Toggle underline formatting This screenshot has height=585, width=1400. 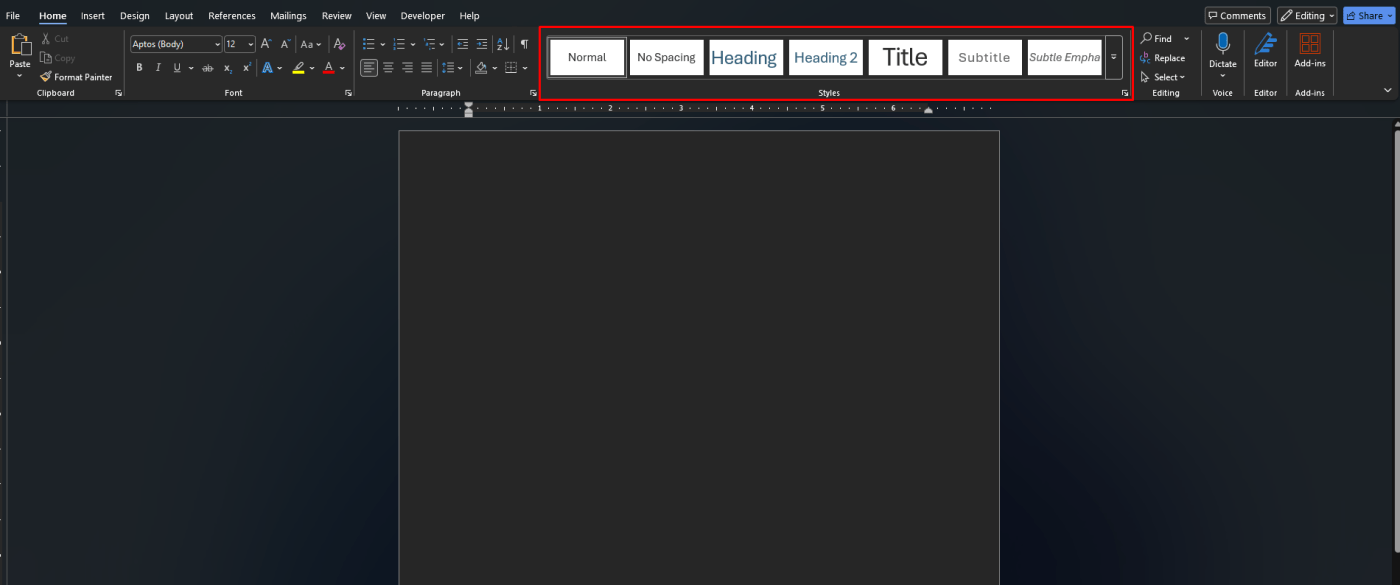(x=177, y=68)
